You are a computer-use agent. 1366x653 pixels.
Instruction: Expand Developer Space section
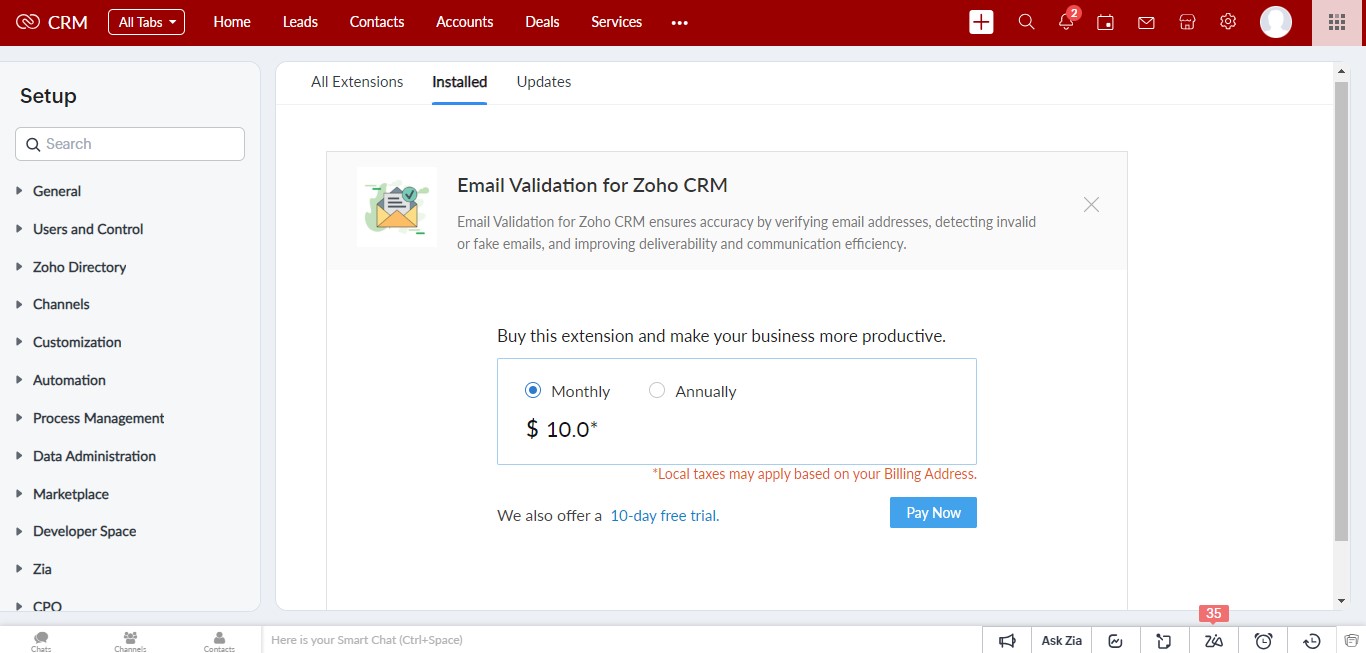pos(84,531)
